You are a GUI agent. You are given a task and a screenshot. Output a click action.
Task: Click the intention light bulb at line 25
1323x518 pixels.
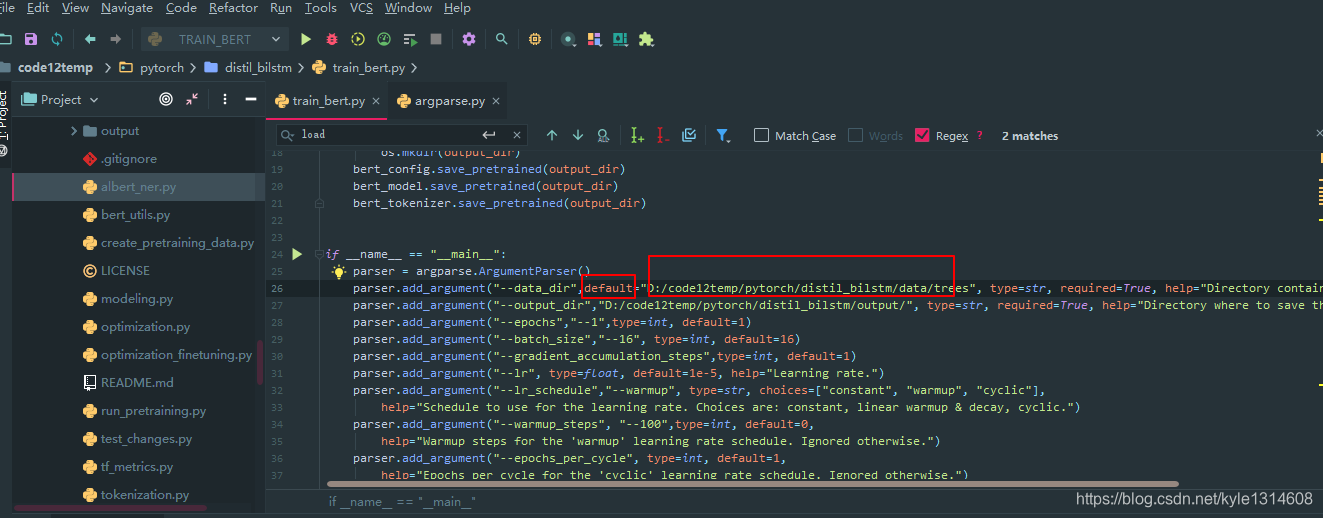(339, 271)
